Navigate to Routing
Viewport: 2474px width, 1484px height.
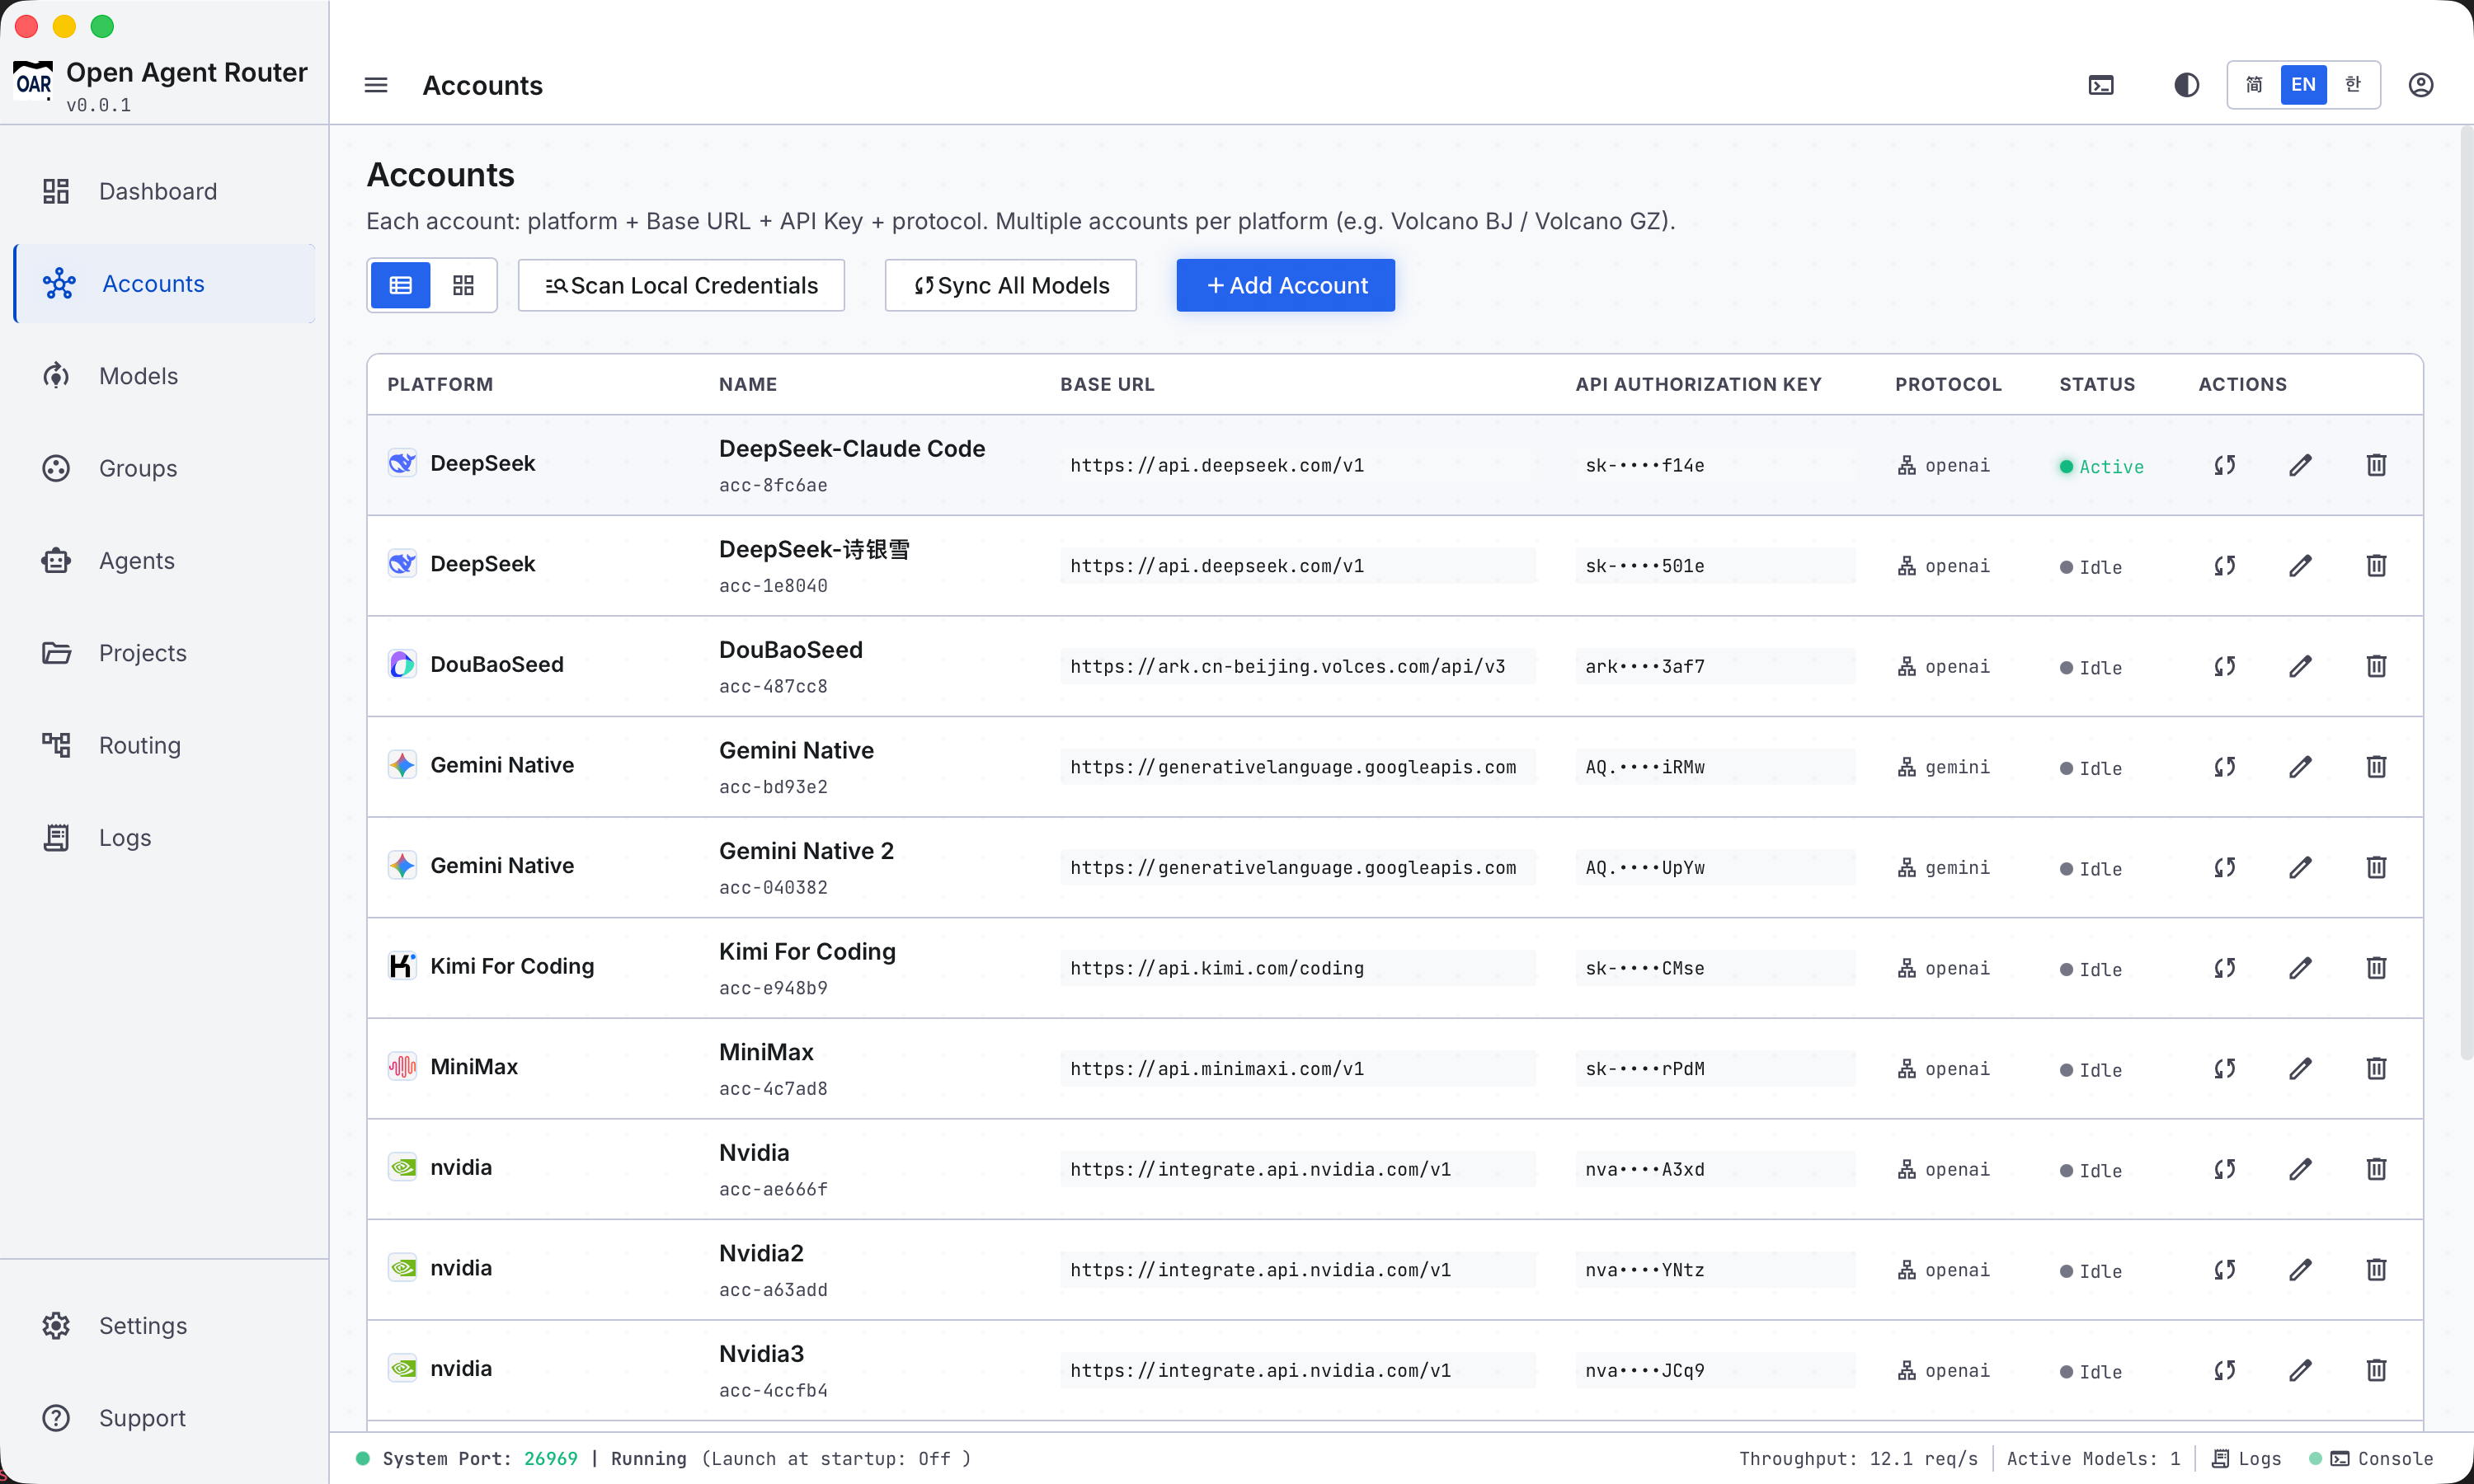165,746
